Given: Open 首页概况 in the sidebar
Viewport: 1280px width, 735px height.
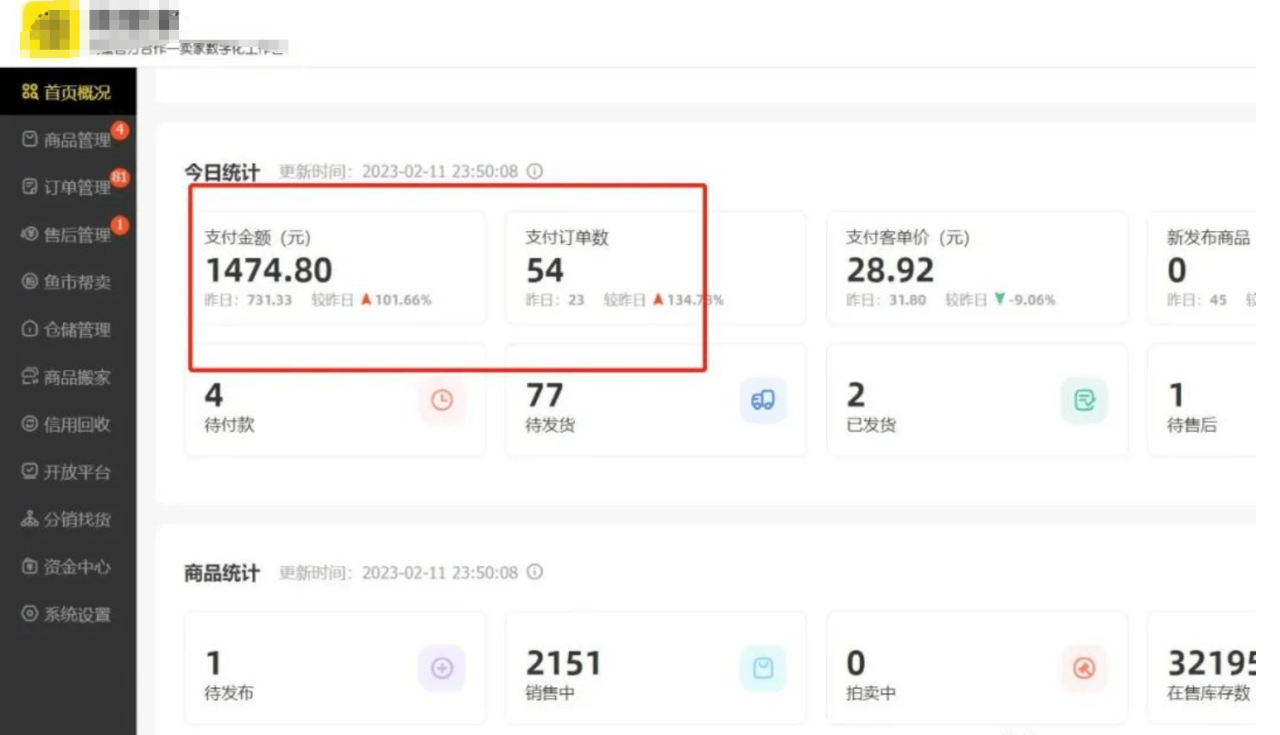Looking at the screenshot, I should pyautogui.click(x=68, y=93).
